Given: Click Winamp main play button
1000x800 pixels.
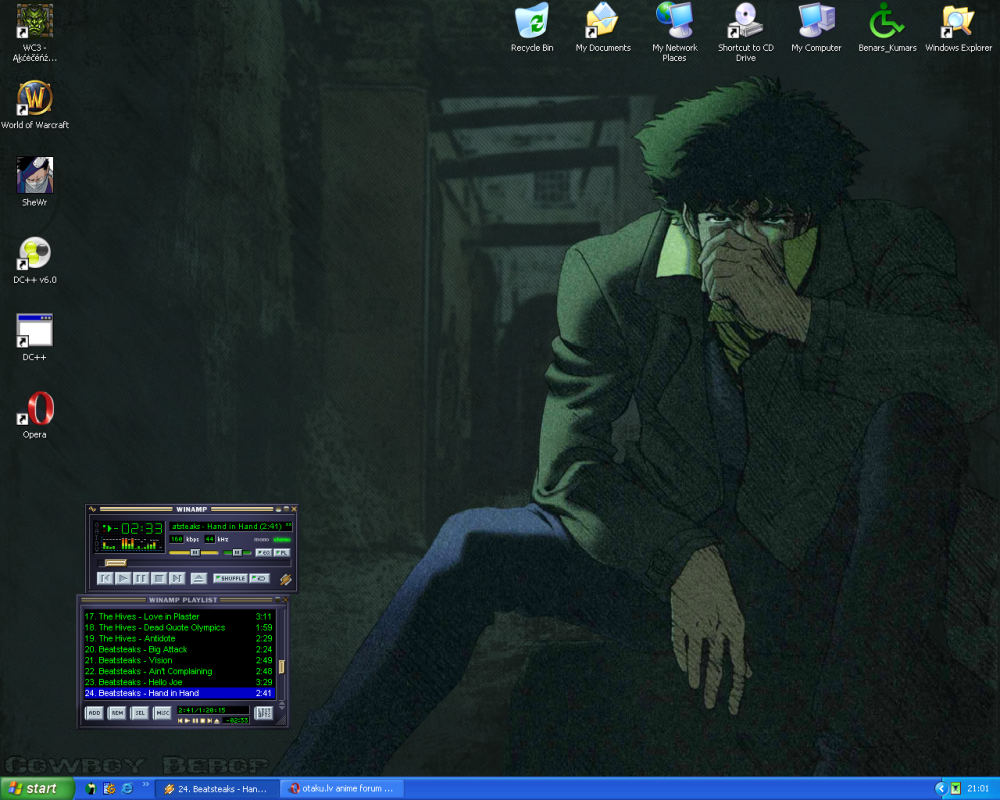Looking at the screenshot, I should coord(123,579).
